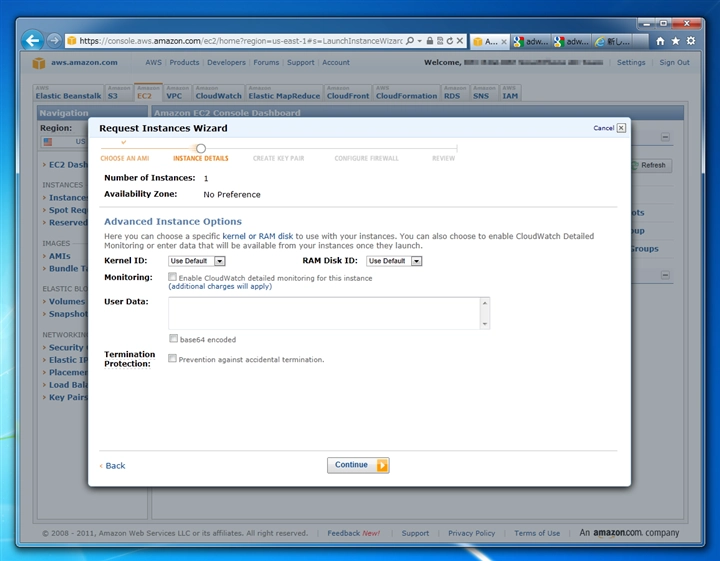Screen dimensions: 720x561
Task: Click the Cancel link in wizard header
Action: pos(603,128)
